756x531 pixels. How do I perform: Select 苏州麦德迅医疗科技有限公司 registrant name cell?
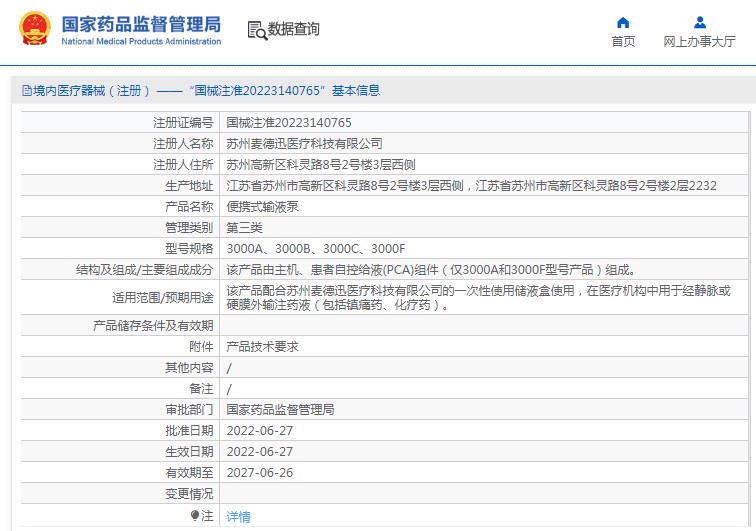304,144
